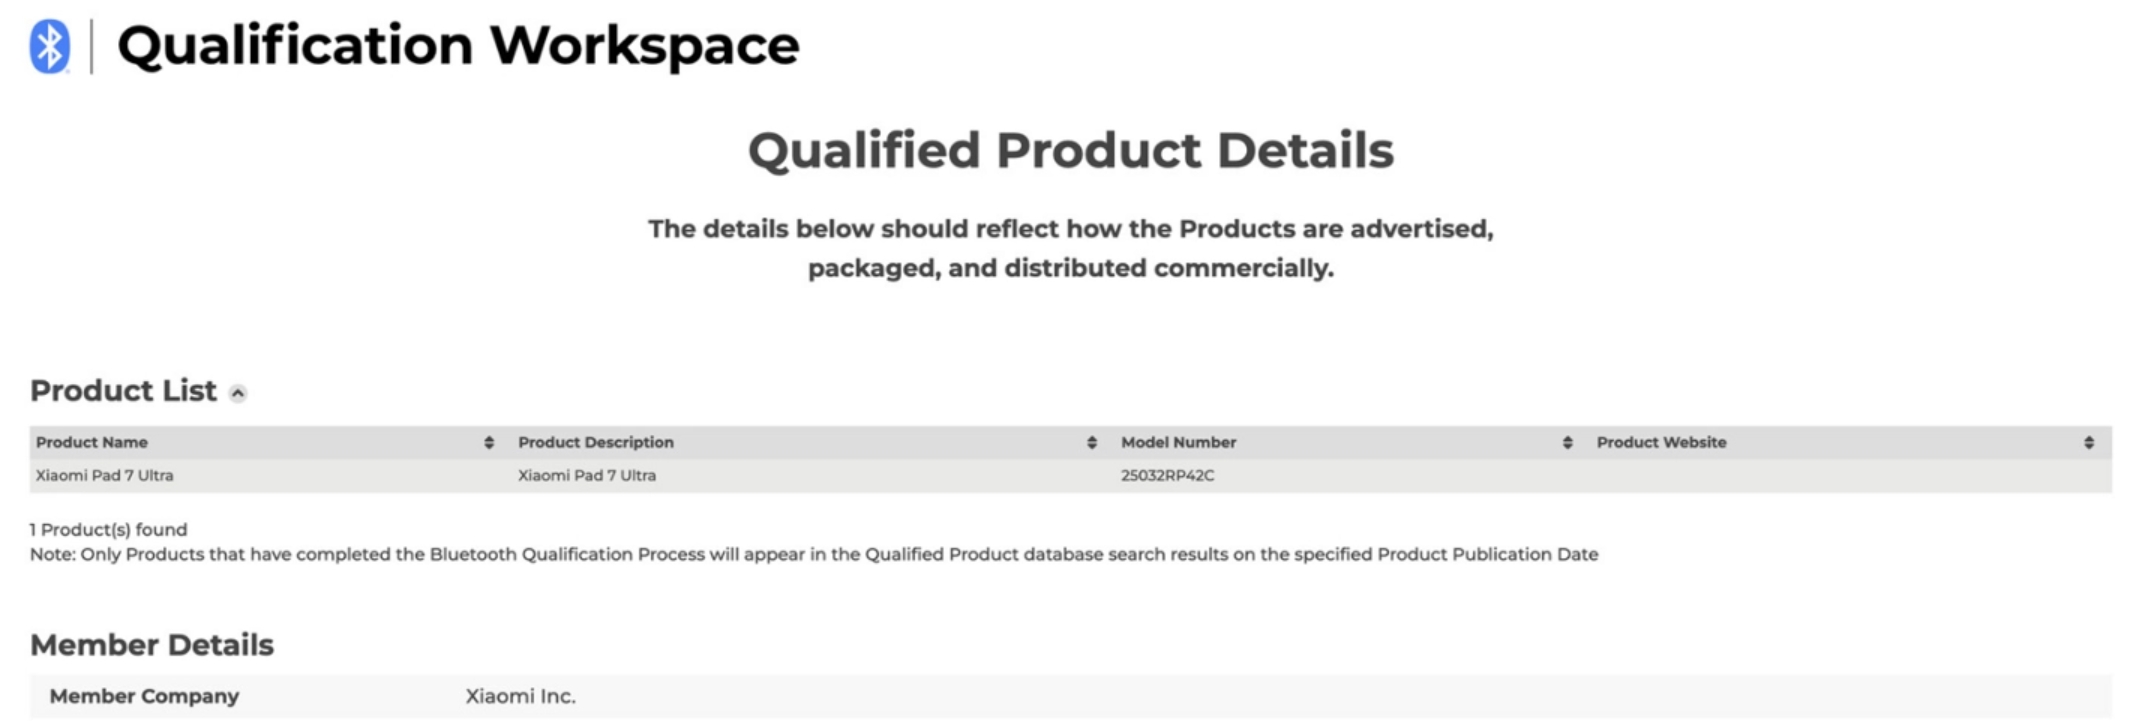Click the Bluetooth logo icon
The width and height of the screenshot is (2153, 726).
[49, 46]
